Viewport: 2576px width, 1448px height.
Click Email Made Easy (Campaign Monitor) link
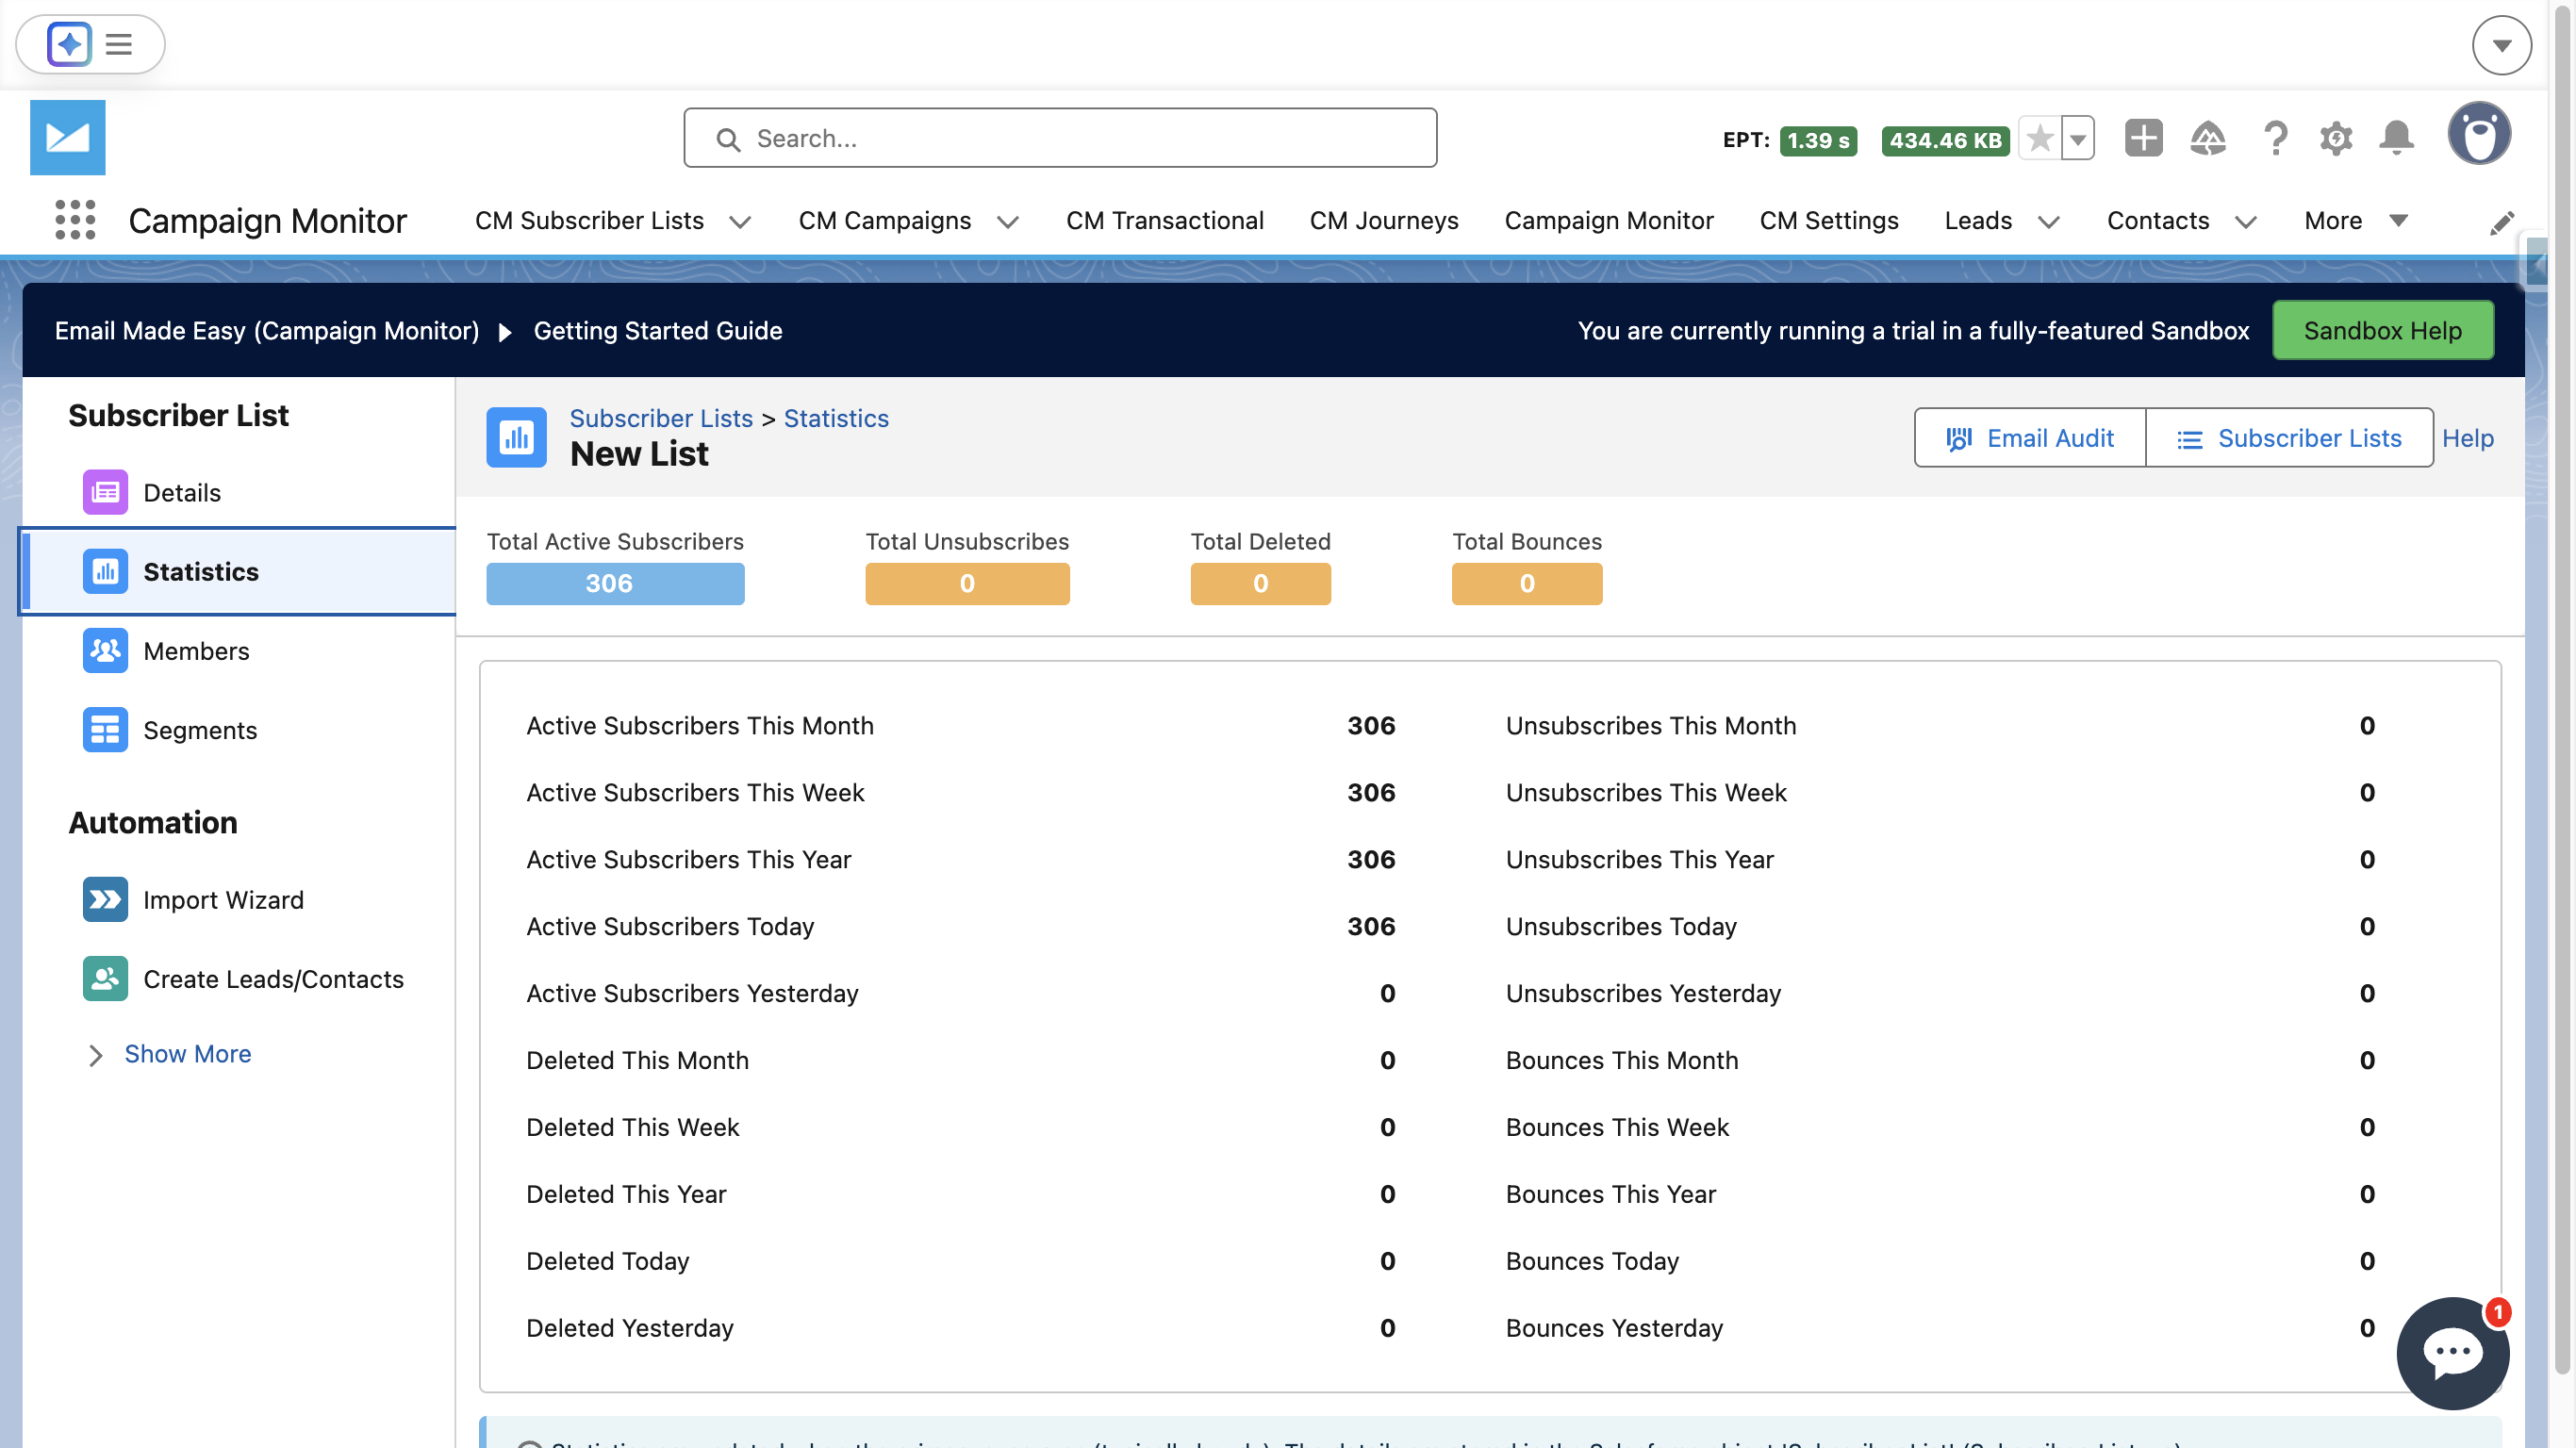[267, 330]
